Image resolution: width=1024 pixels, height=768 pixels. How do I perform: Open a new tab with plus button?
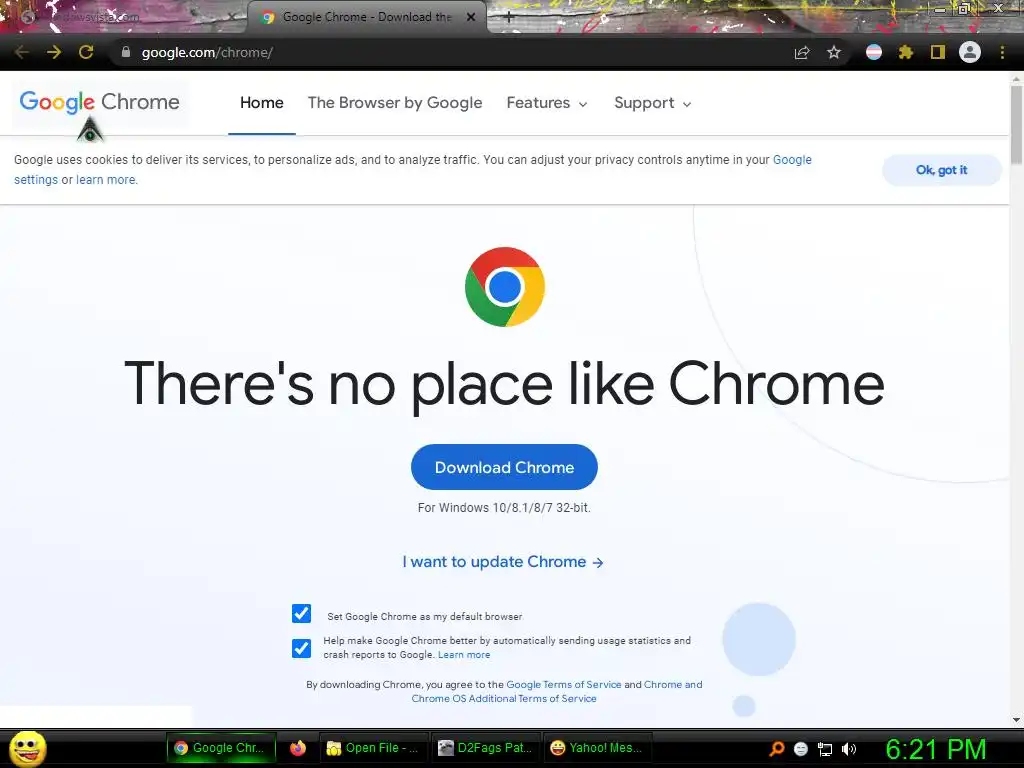click(509, 18)
